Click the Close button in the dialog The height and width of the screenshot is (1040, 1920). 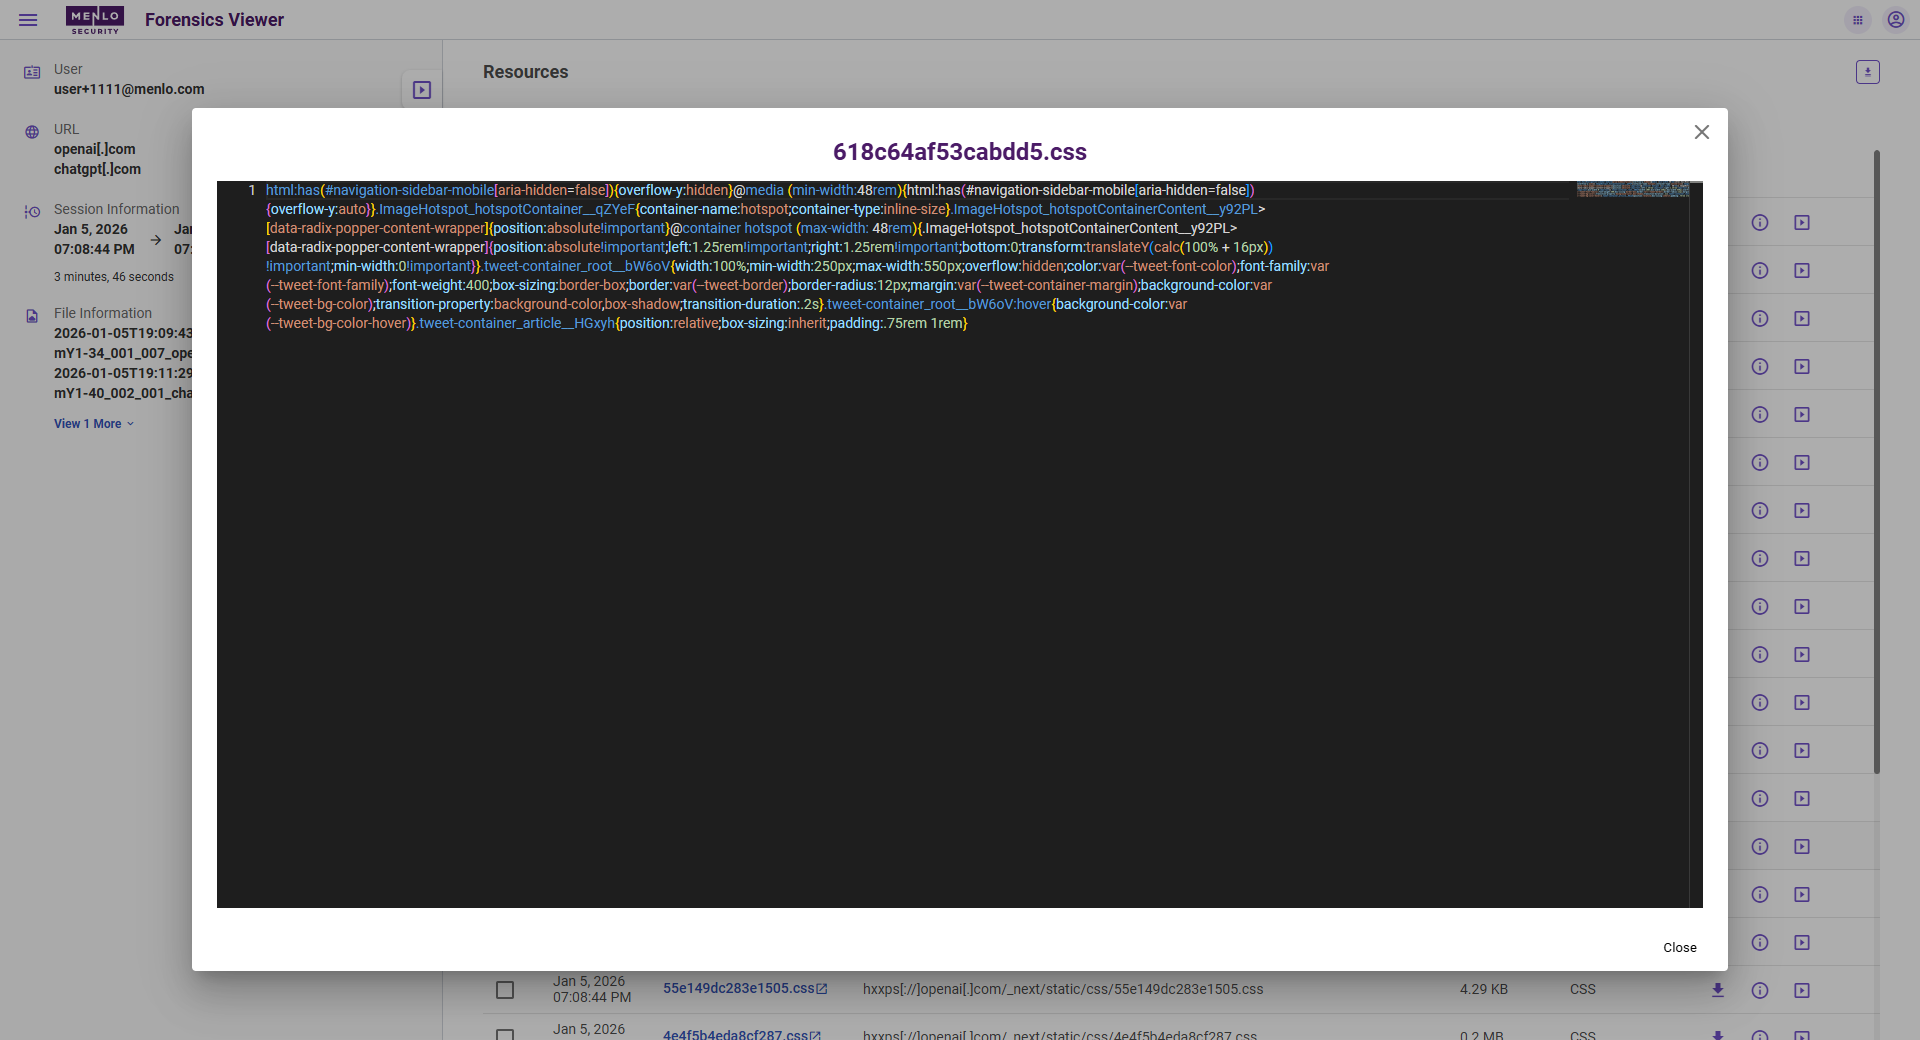pyautogui.click(x=1680, y=948)
